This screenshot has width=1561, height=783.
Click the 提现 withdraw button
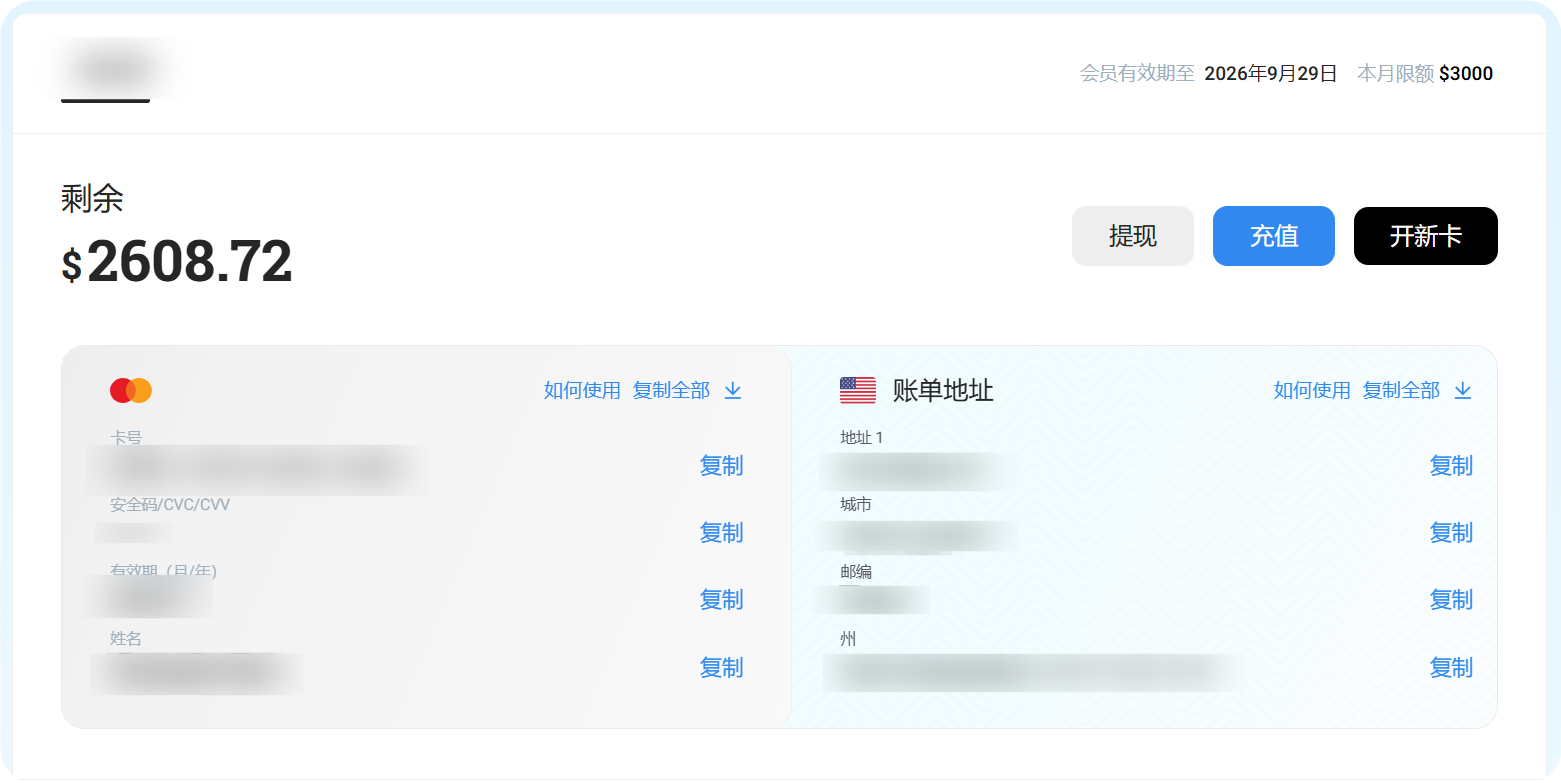pos(1133,236)
